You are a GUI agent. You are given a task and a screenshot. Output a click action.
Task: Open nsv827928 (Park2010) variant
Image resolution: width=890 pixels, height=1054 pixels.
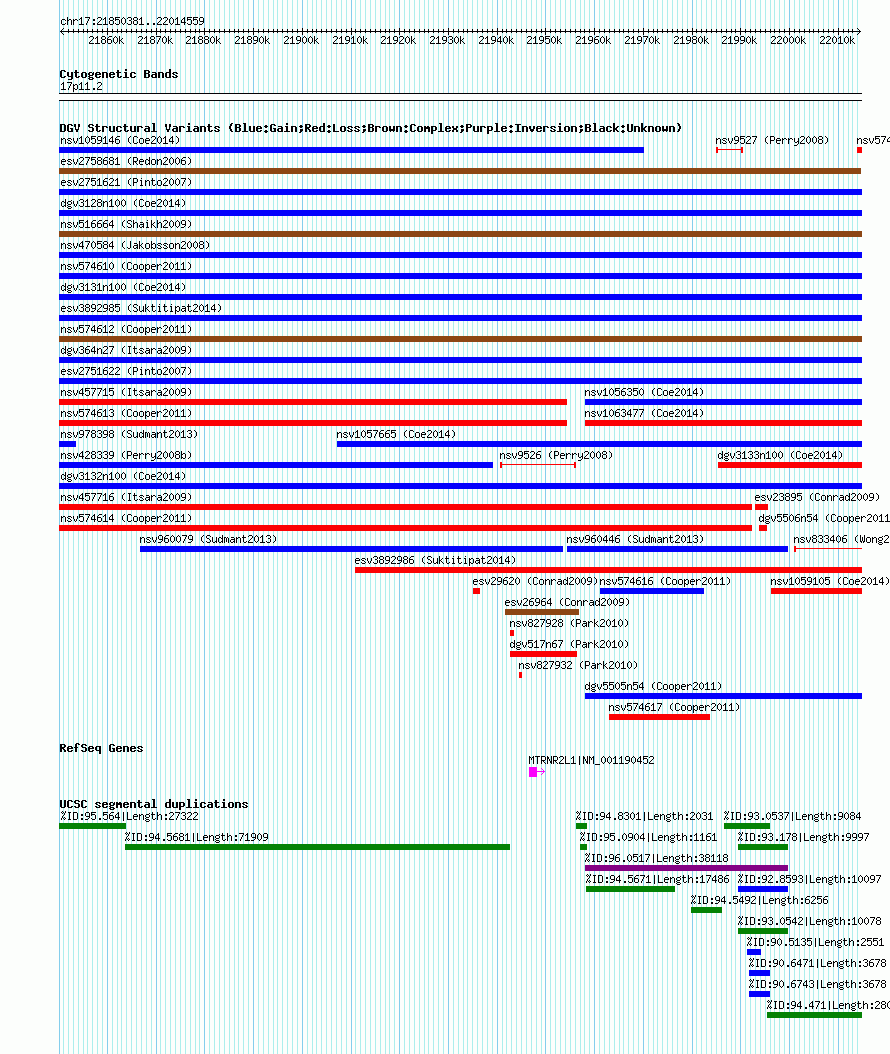point(569,623)
